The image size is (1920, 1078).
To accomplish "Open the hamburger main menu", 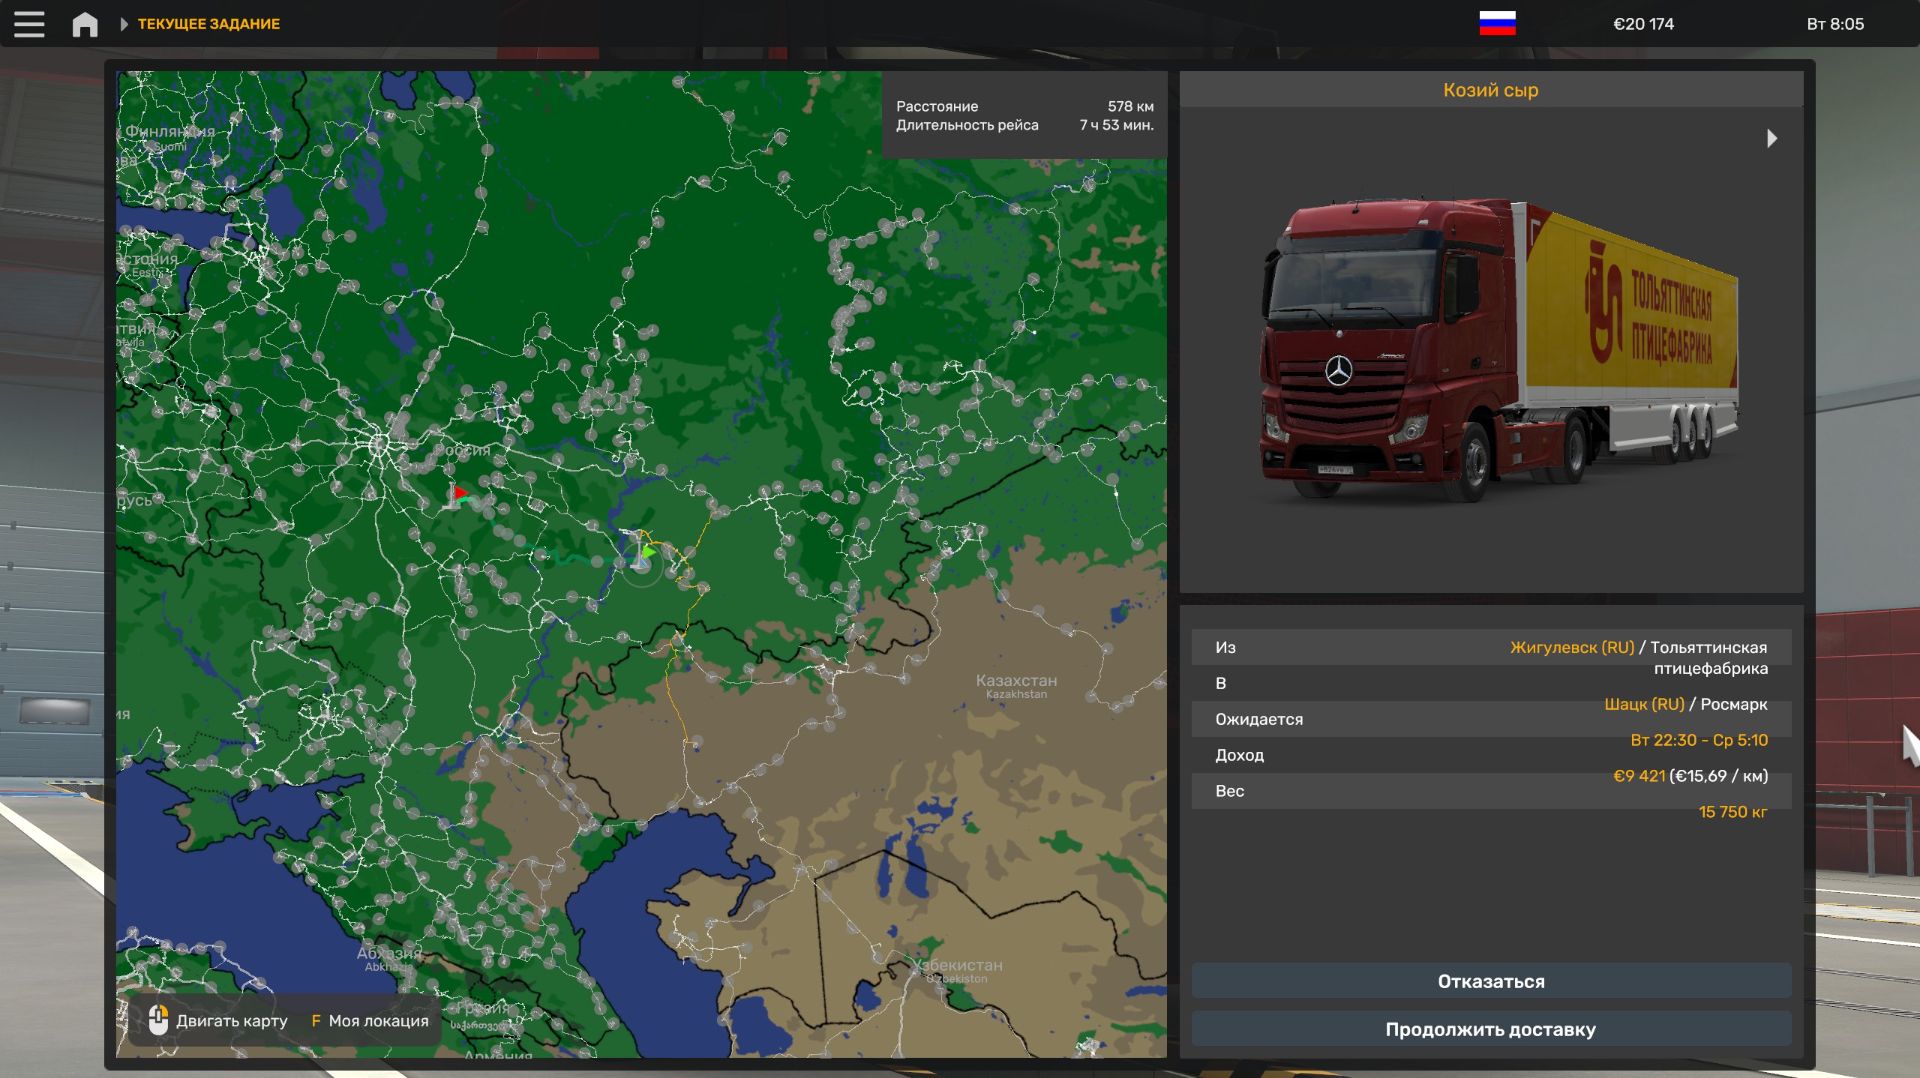I will pos(29,24).
